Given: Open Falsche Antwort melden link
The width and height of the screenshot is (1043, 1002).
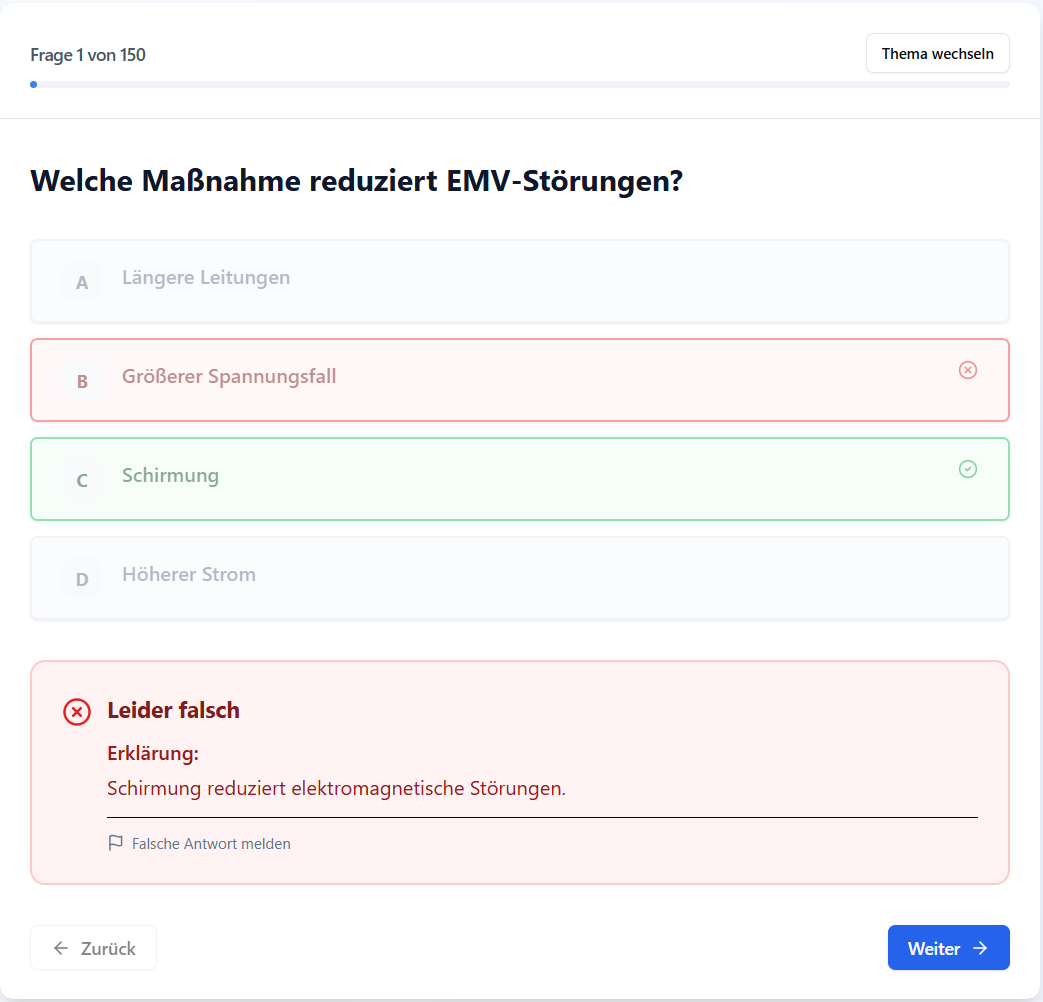Looking at the screenshot, I should (x=199, y=843).
